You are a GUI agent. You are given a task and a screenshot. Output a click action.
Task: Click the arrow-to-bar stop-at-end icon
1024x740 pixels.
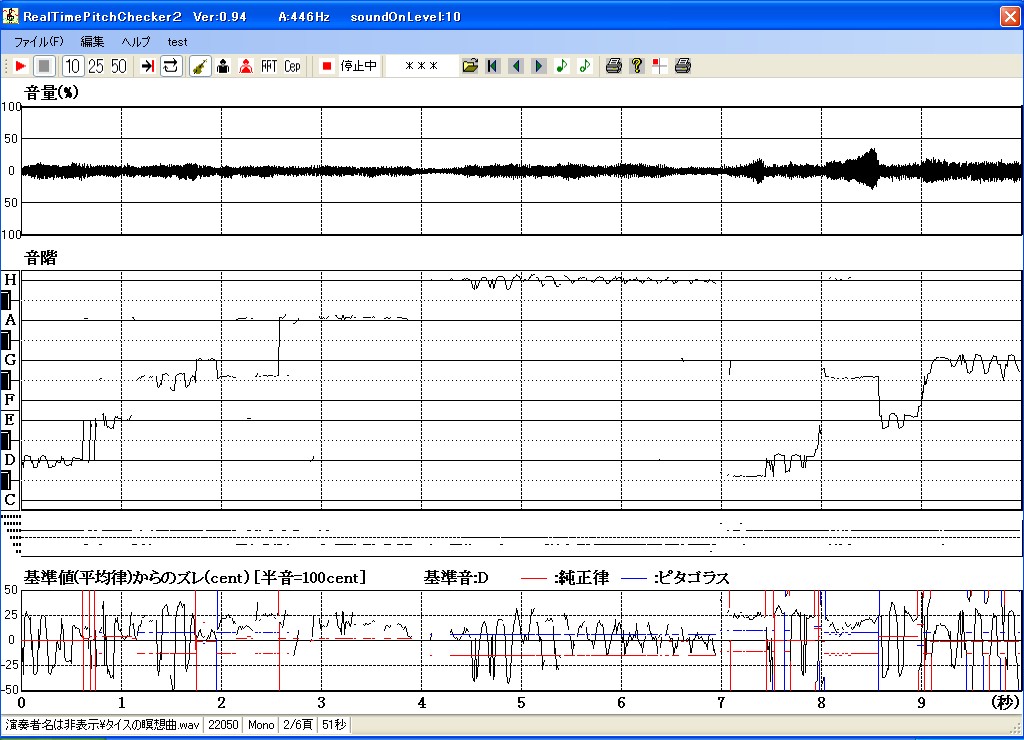coord(148,66)
